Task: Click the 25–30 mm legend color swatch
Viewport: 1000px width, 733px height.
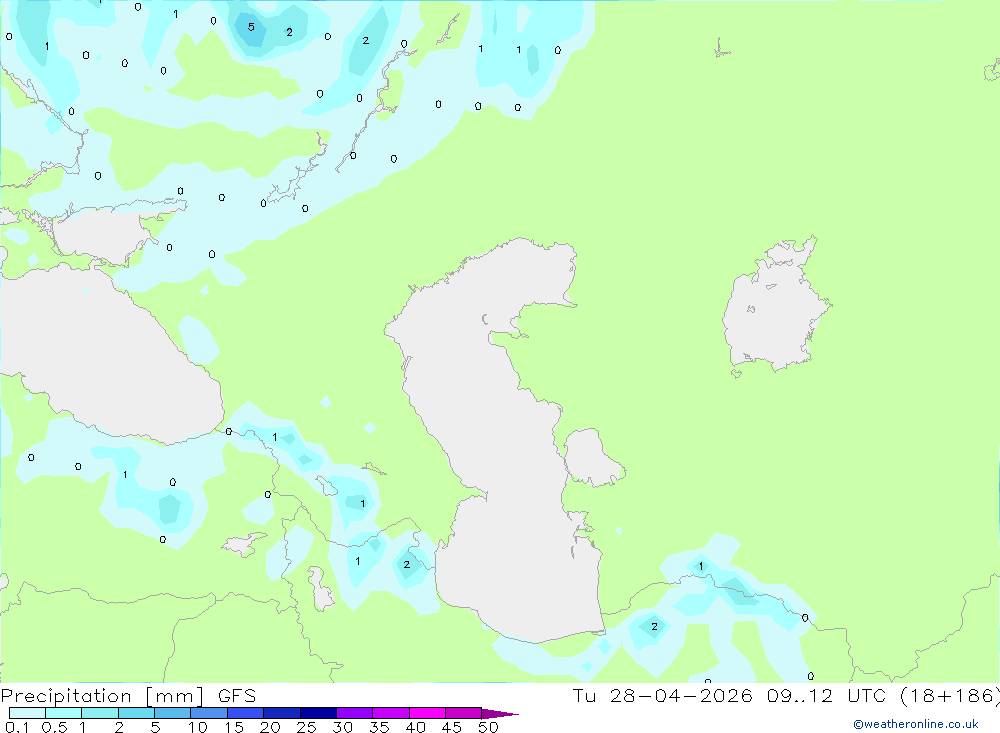Action: click(x=318, y=713)
